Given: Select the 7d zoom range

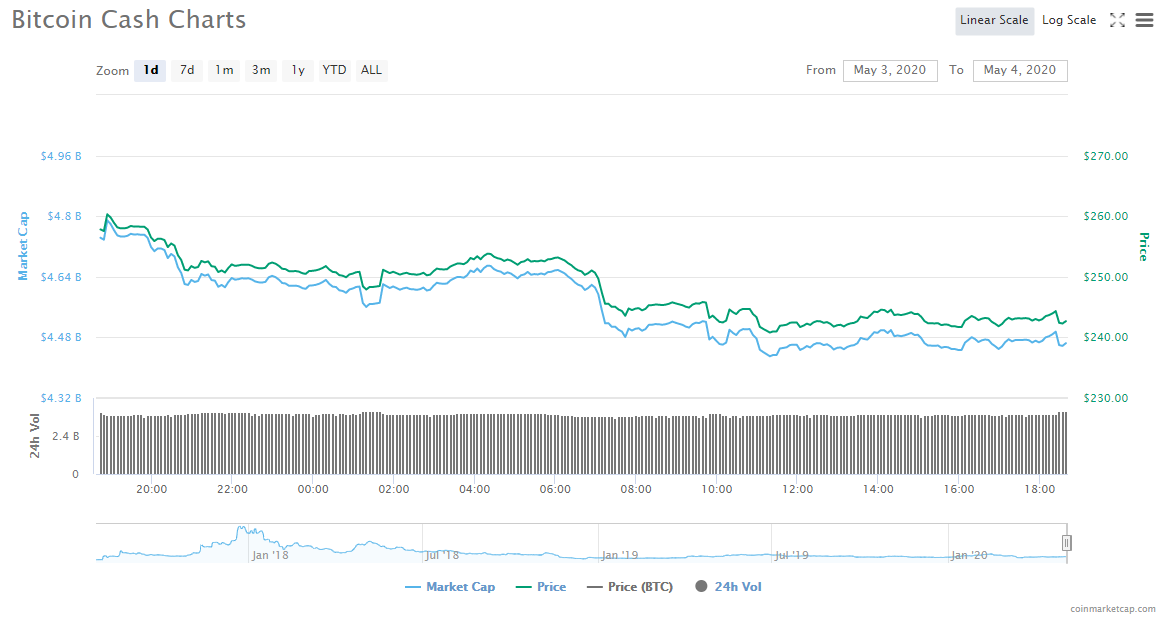Looking at the screenshot, I should (x=187, y=70).
